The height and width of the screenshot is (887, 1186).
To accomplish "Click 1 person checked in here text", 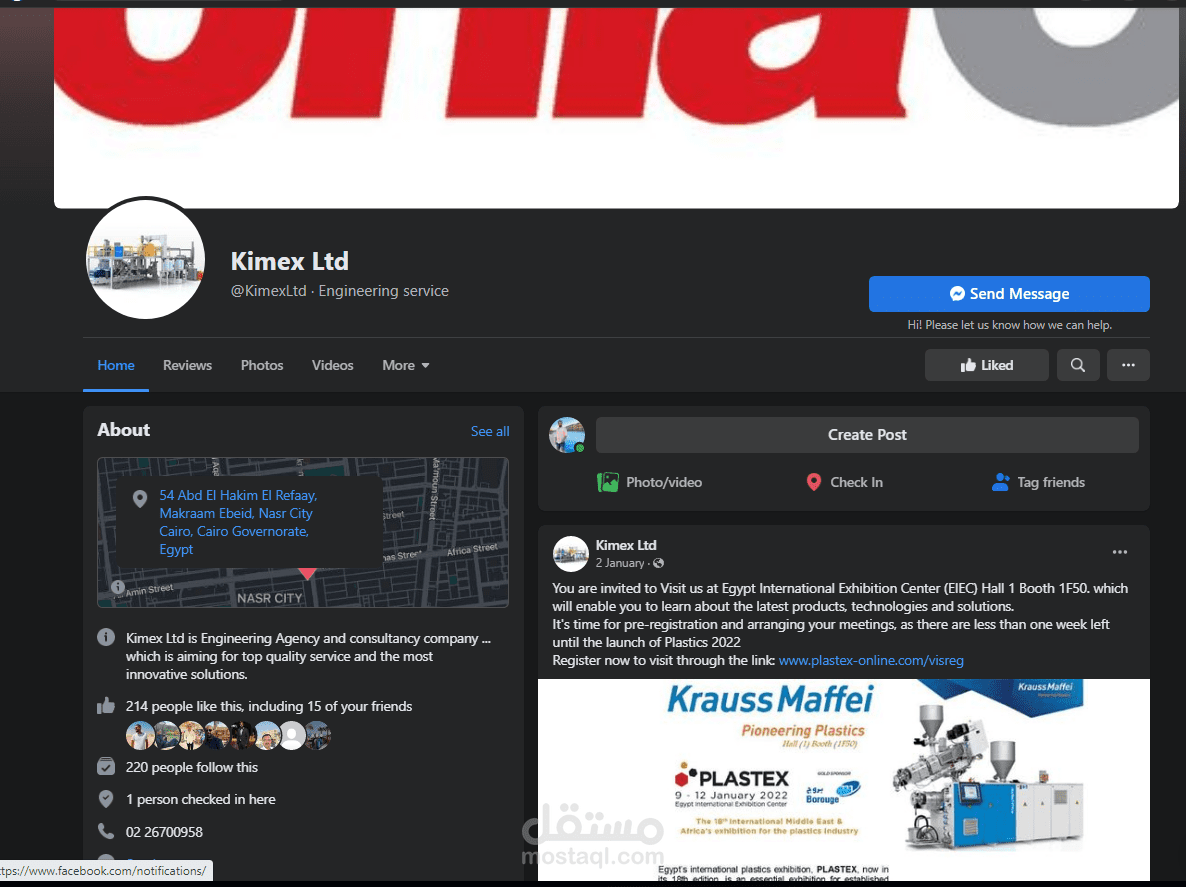I will pyautogui.click(x=200, y=799).
